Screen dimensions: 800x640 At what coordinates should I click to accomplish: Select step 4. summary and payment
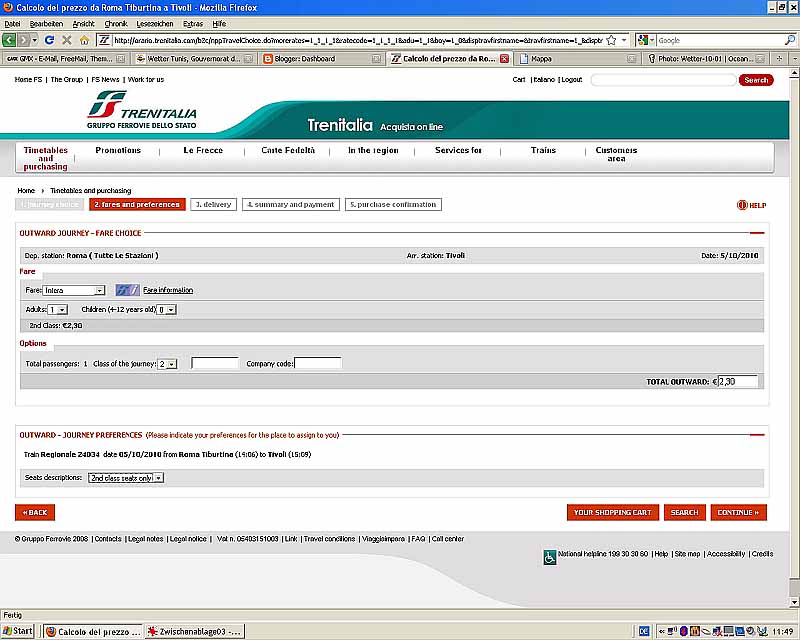[291, 205]
